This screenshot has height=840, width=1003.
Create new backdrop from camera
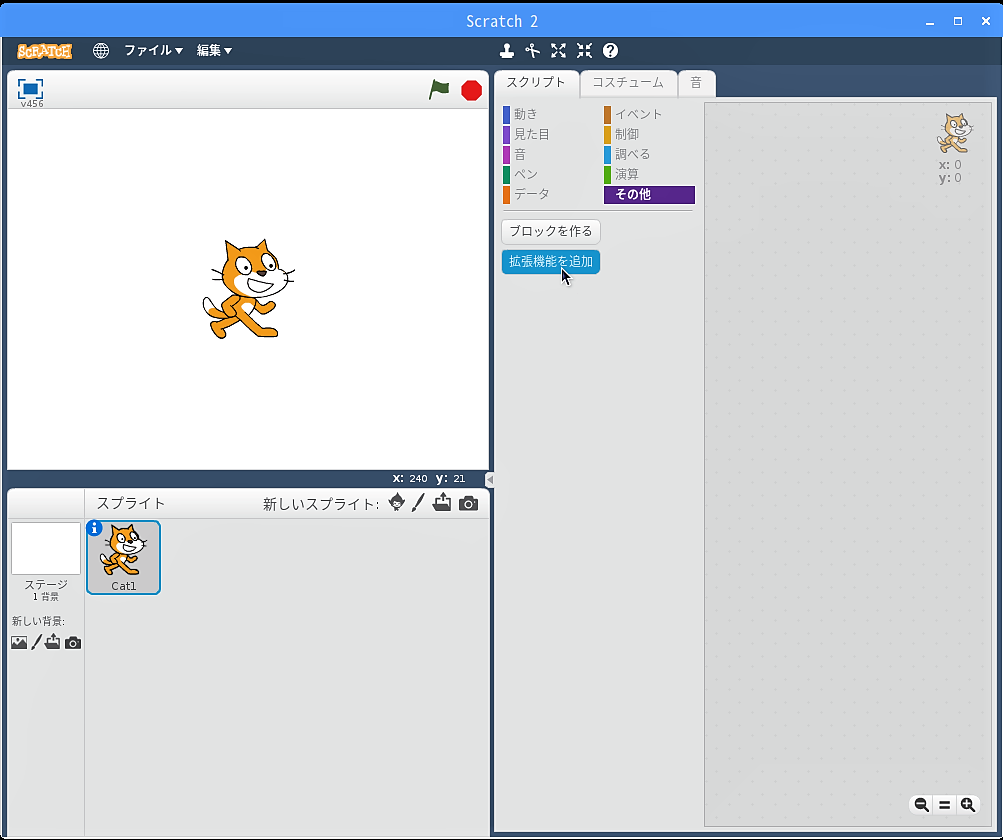tap(73, 642)
